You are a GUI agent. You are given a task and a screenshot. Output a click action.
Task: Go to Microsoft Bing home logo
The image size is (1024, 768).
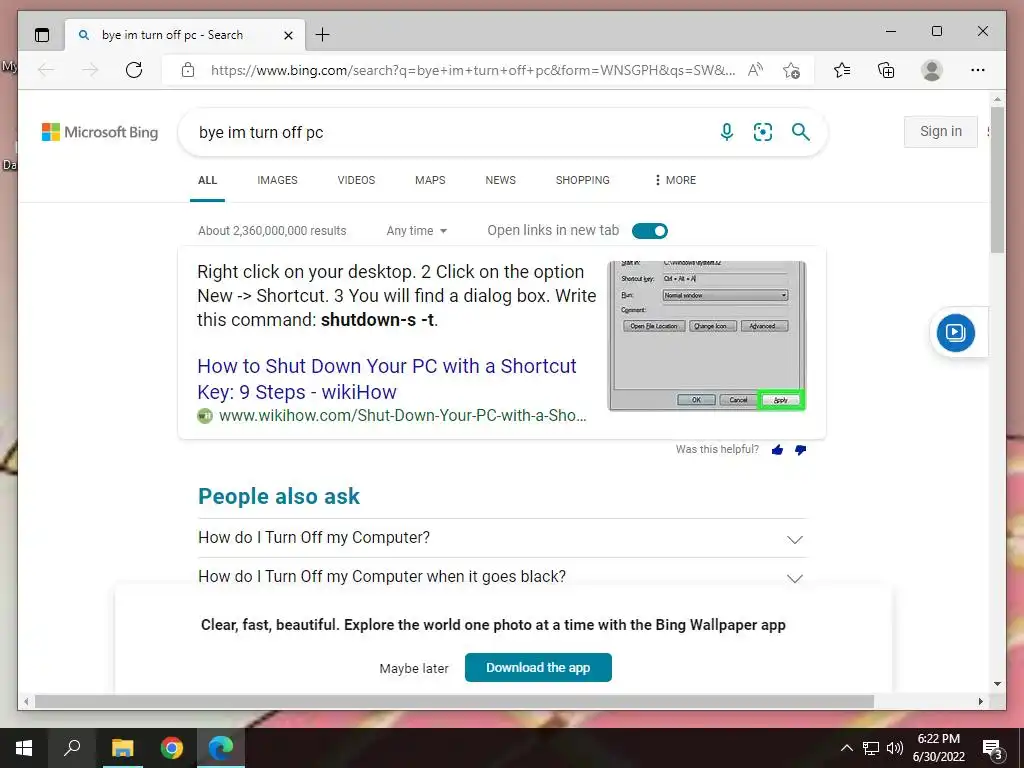pos(100,132)
